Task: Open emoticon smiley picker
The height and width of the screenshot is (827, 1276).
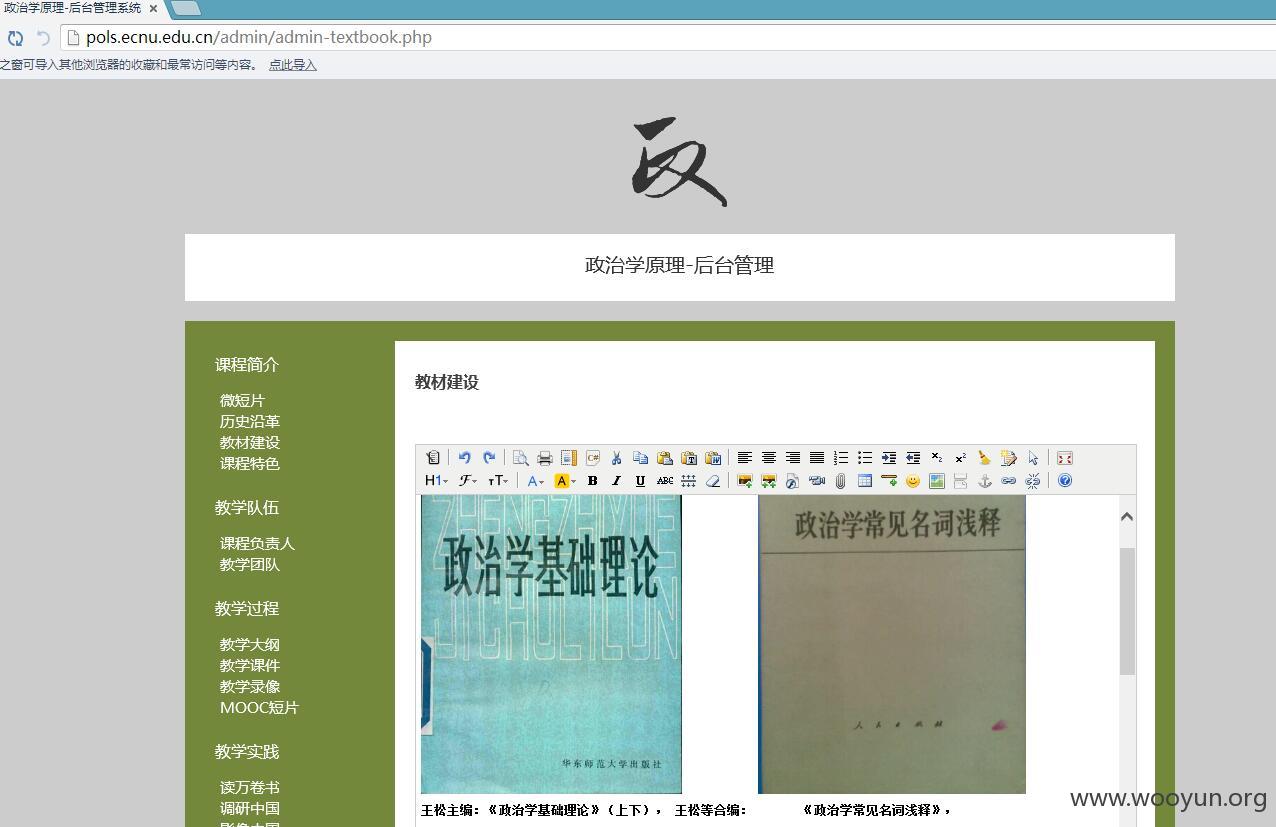Action: click(x=912, y=481)
